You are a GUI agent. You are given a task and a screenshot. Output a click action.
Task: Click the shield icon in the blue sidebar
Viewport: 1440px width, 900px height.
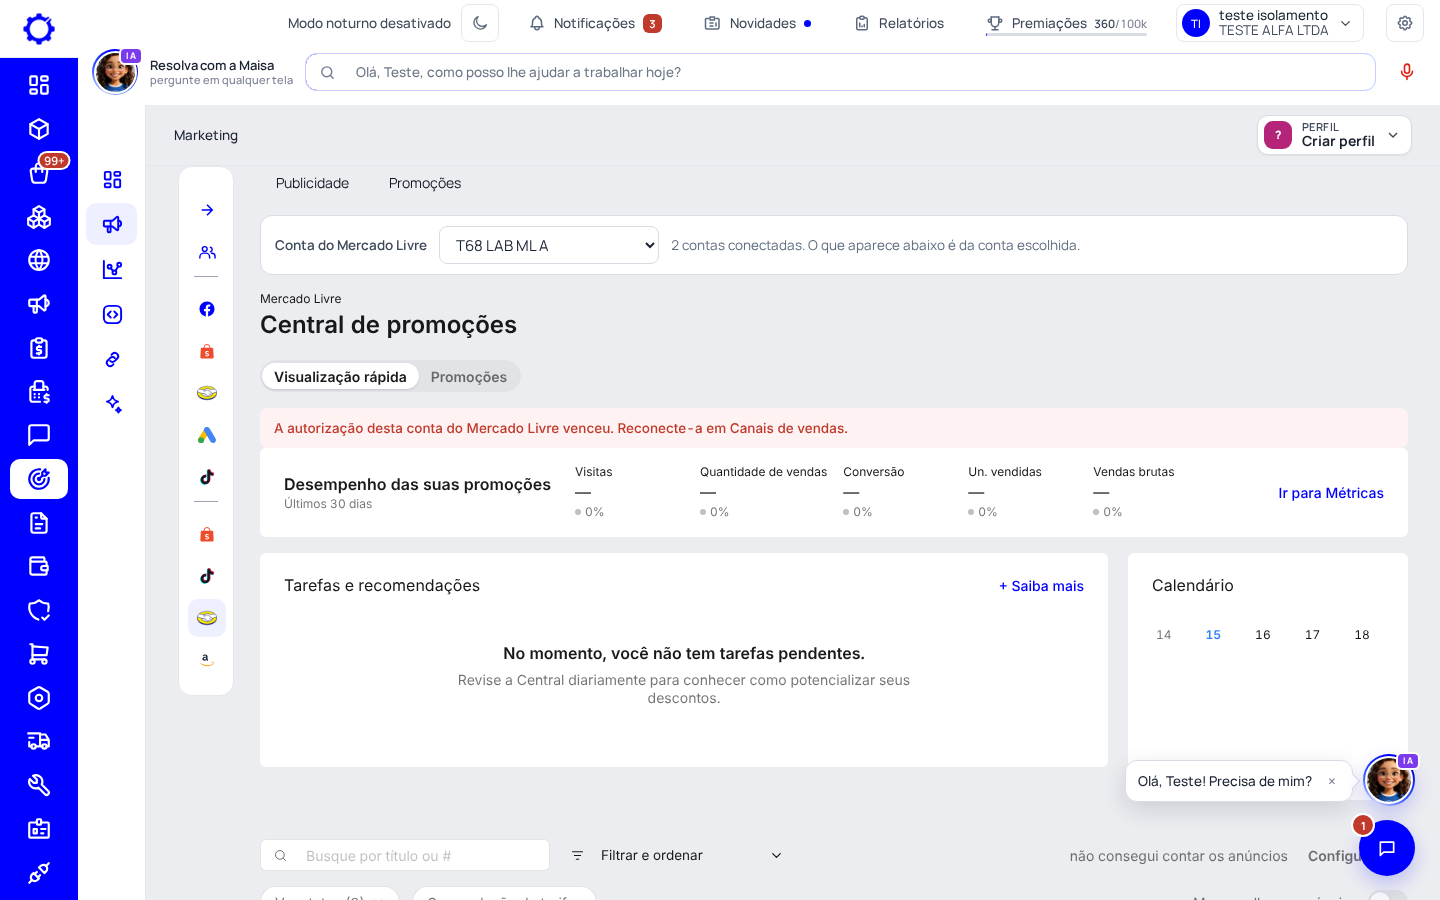(39, 610)
